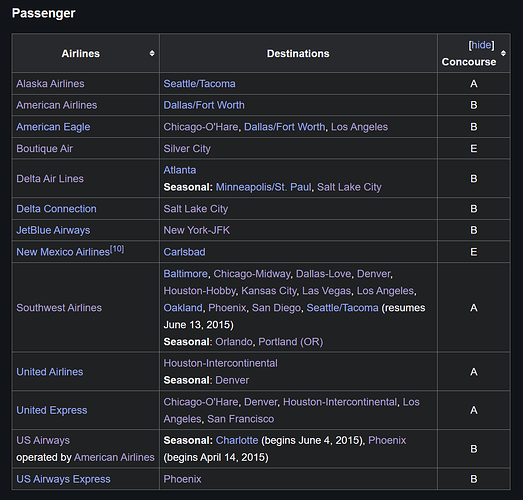Open the Portland (OR) destination link

(291, 342)
